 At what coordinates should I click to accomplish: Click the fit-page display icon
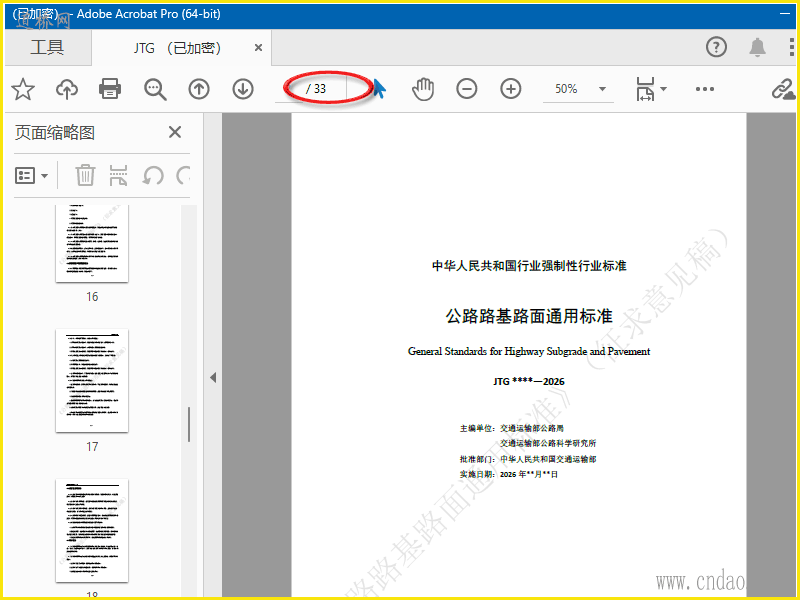point(645,89)
